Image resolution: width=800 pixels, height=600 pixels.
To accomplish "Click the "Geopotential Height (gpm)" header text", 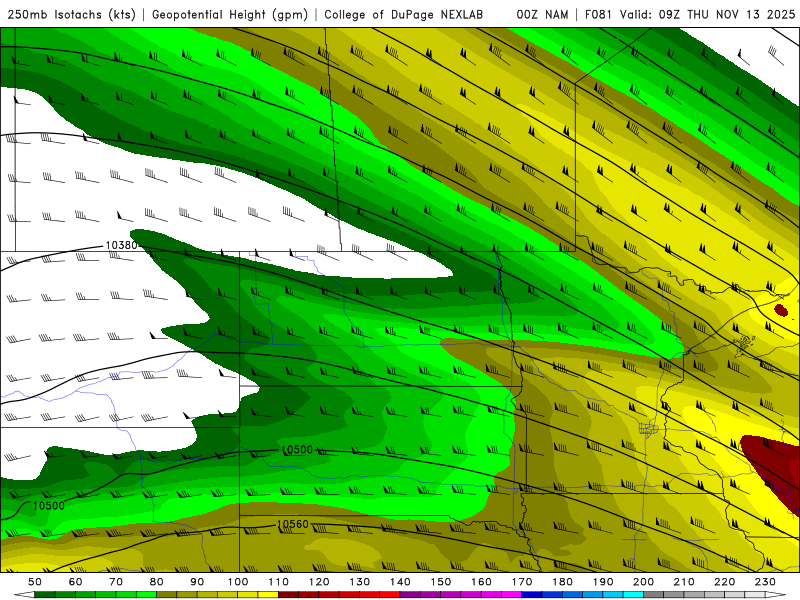I will 230,14.
